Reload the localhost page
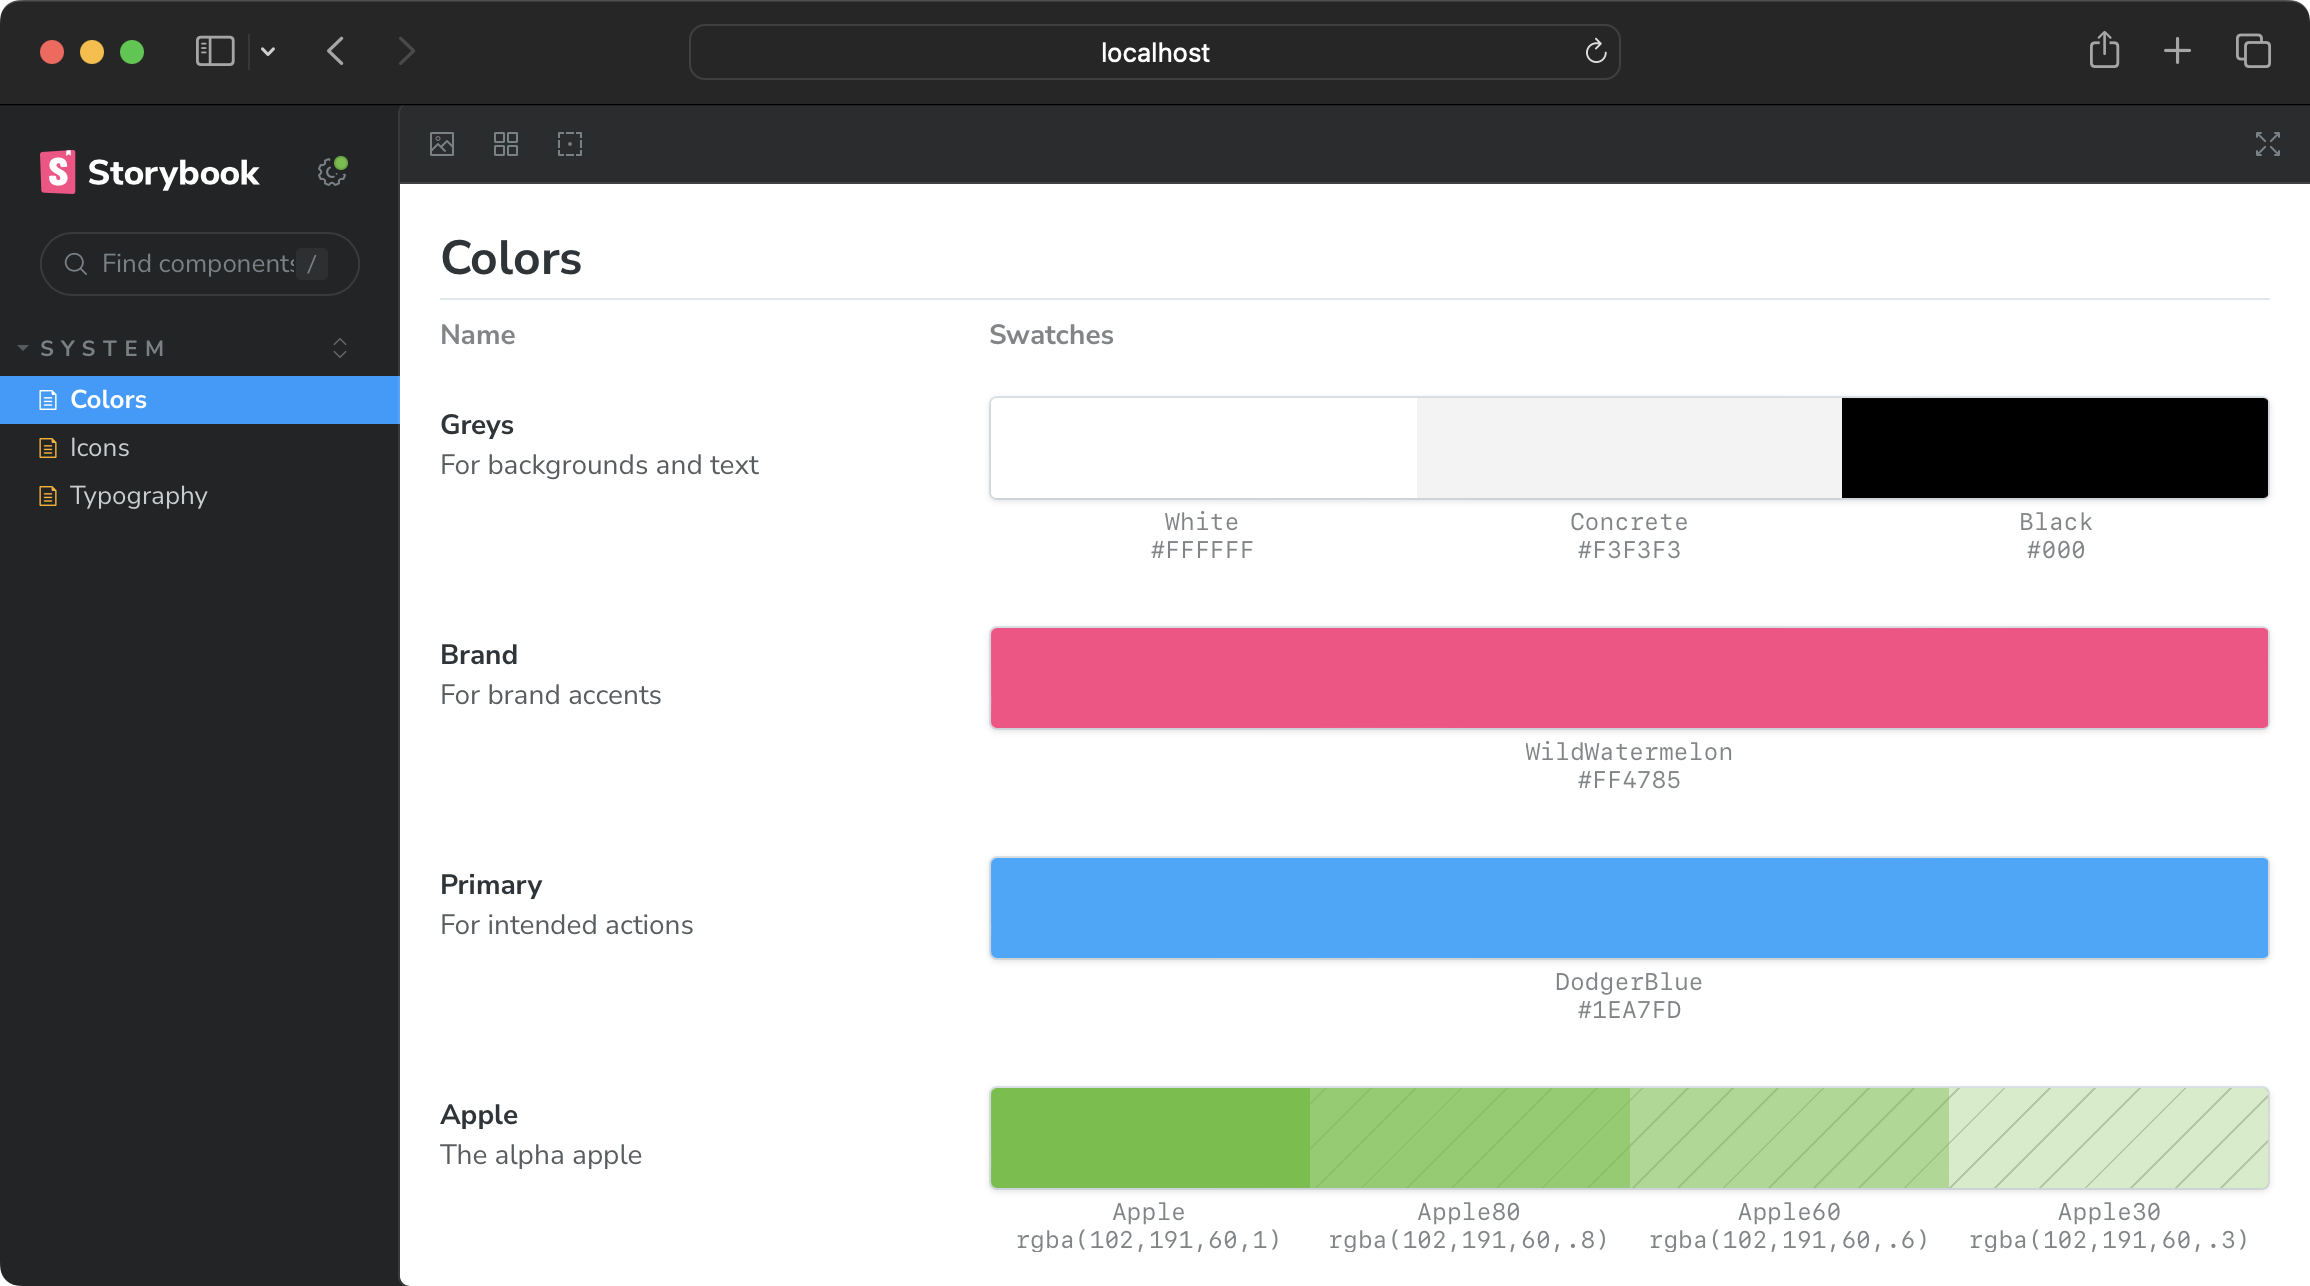This screenshot has width=2310, height=1286. [x=1594, y=51]
